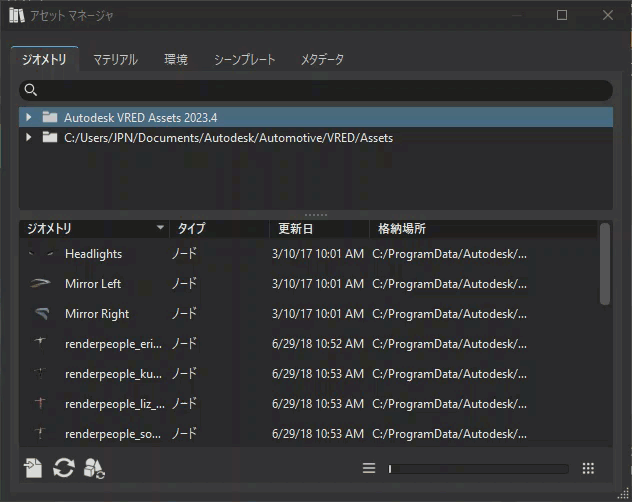Viewport: 632px width, 502px height.
Task: Click renderpeople_eri date 6/29/18 10:52 AM
Action: pyautogui.click(x=318, y=344)
